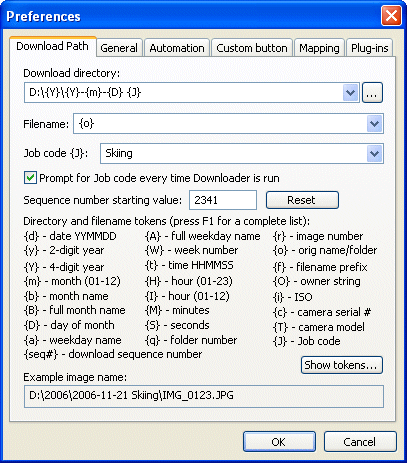407x463 pixels.
Task: Open the Filename dropdown list
Action: [374, 124]
